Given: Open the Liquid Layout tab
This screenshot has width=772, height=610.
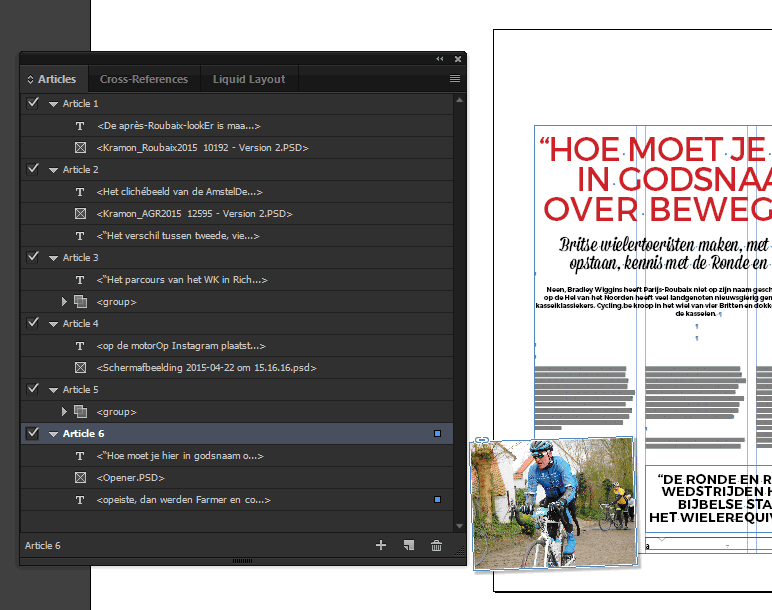Looking at the screenshot, I should tap(249, 79).
